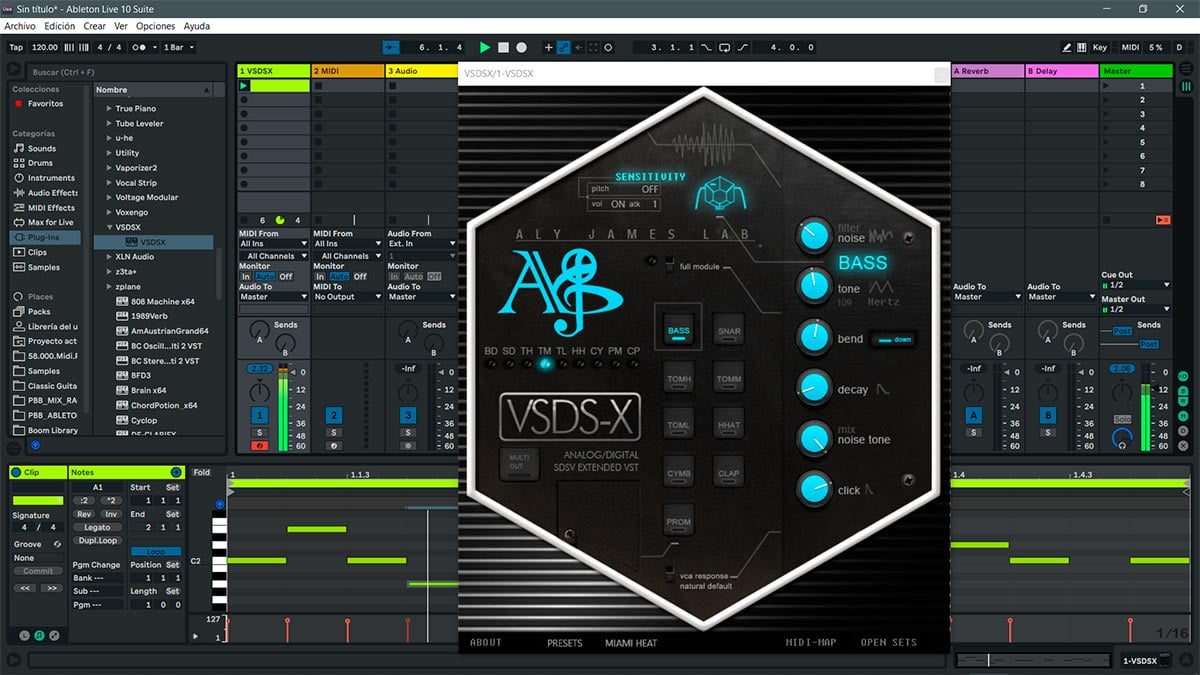Open the 1 Bar quantization menu
Screen dimensions: 1200x675
[x=178, y=47]
